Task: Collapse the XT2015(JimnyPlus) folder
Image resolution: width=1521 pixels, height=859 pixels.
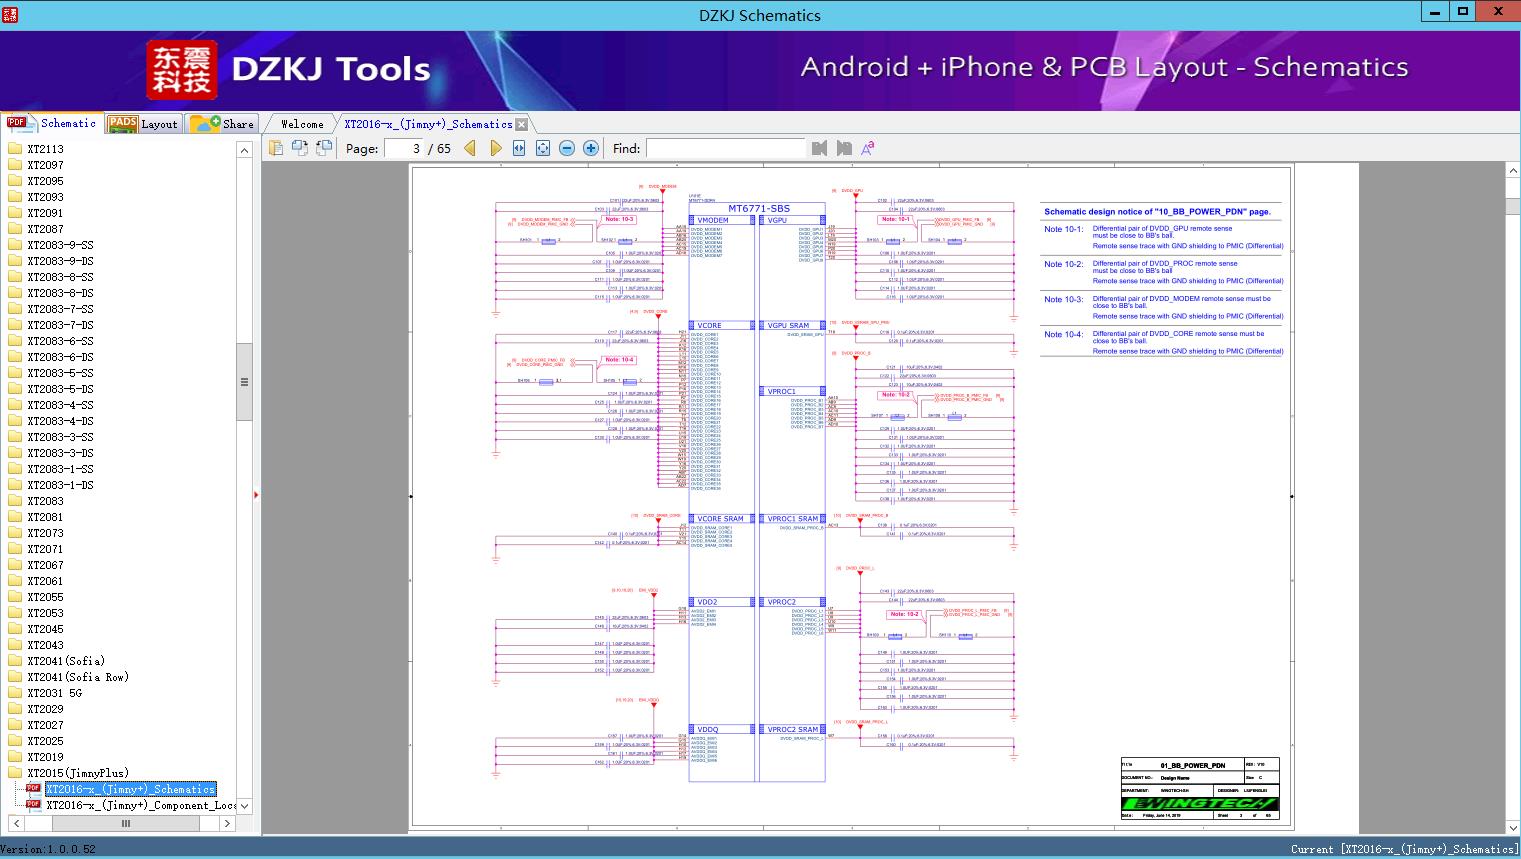Action: [68, 773]
